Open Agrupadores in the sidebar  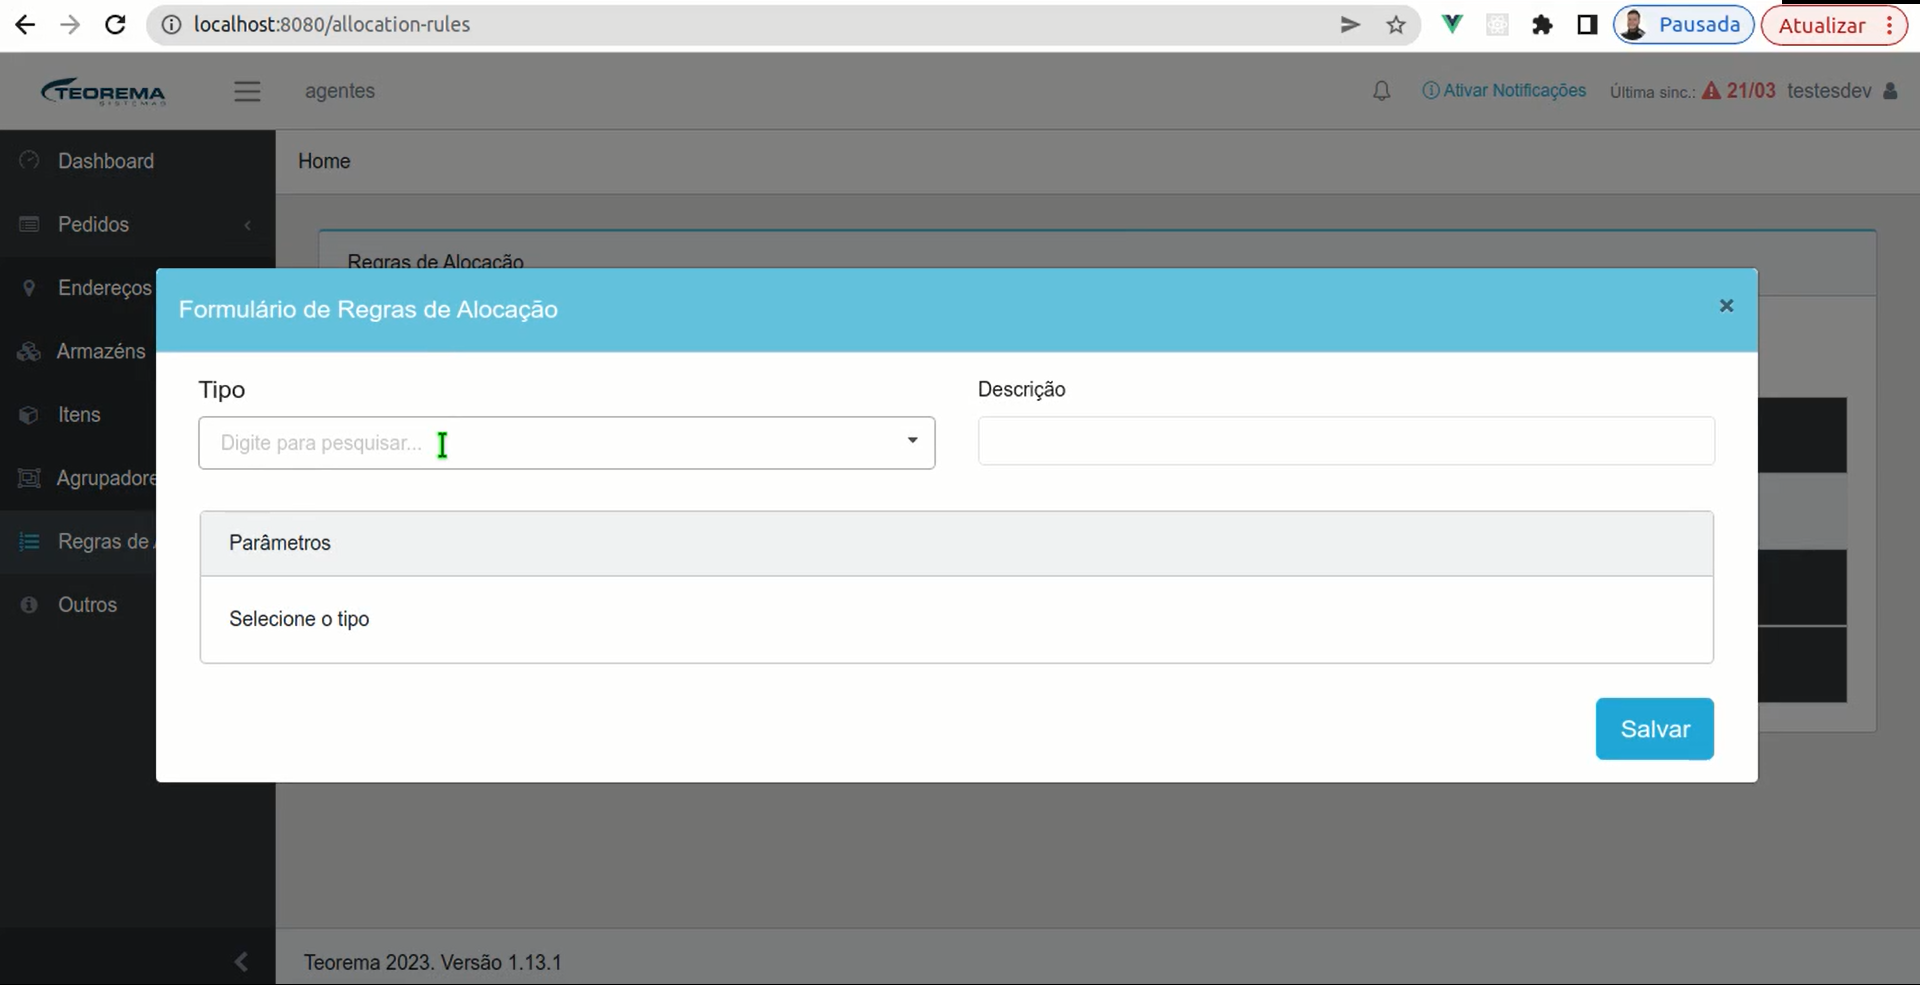coord(106,478)
